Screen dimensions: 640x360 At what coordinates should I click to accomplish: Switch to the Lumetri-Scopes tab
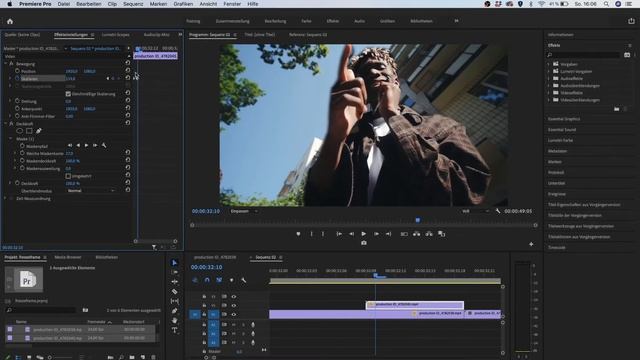click(x=116, y=35)
